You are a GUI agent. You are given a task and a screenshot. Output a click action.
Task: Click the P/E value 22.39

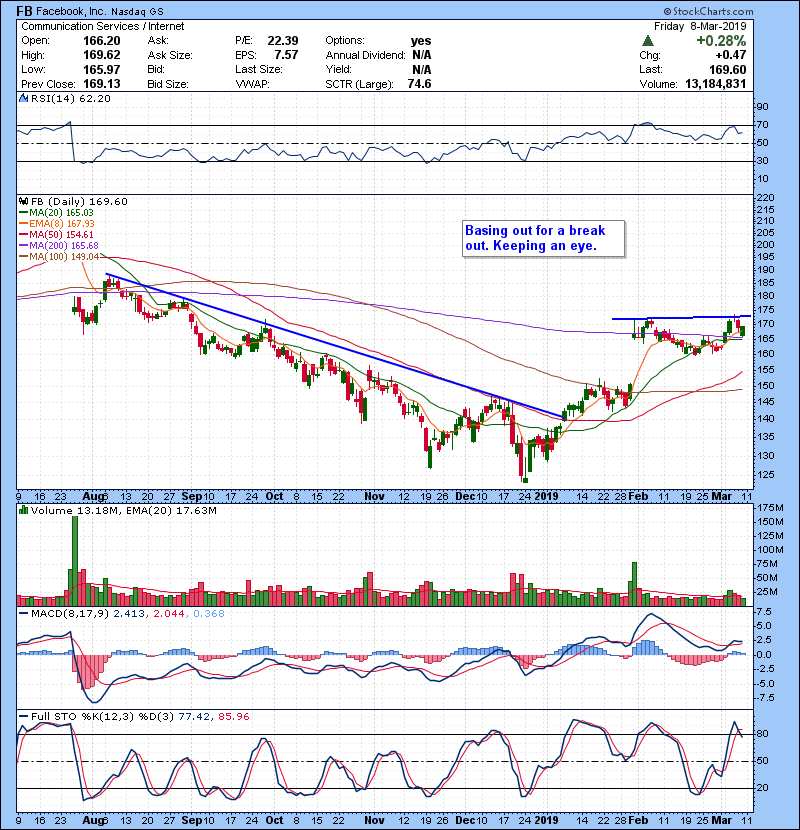pos(283,41)
